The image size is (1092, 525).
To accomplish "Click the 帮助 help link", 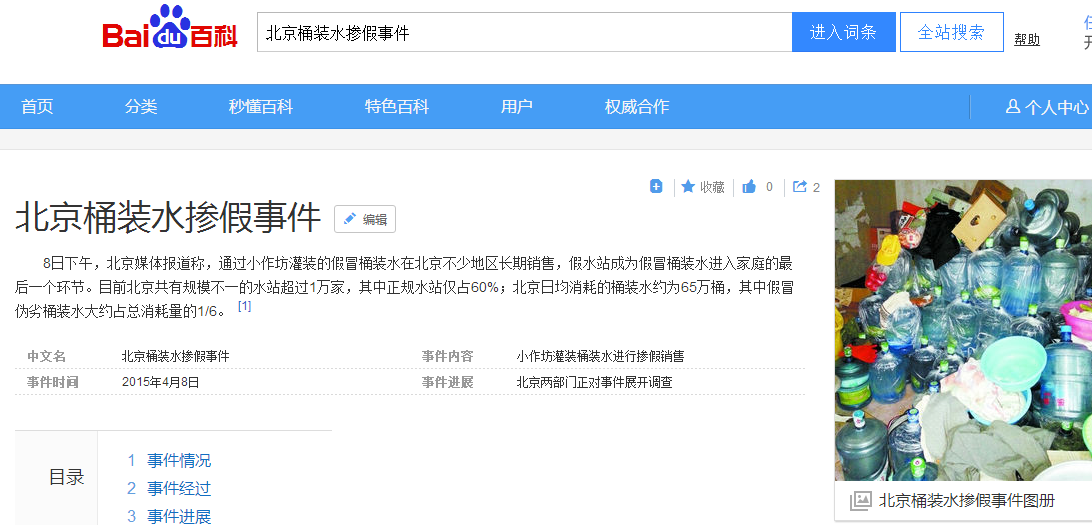I will (x=1027, y=40).
